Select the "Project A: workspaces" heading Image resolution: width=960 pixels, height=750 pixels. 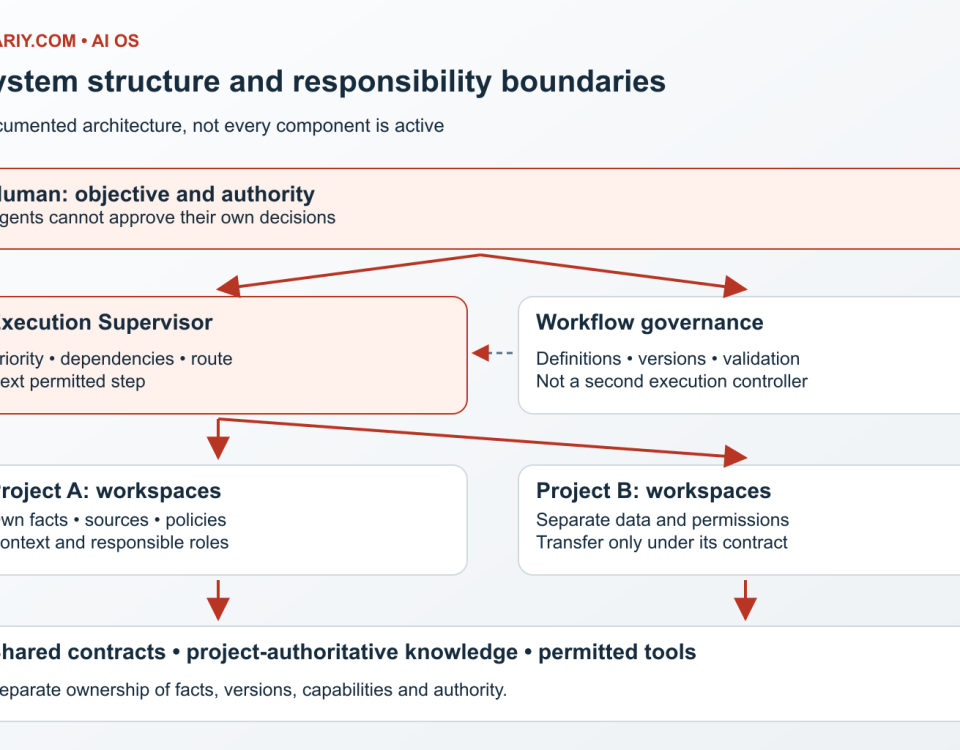tap(108, 490)
